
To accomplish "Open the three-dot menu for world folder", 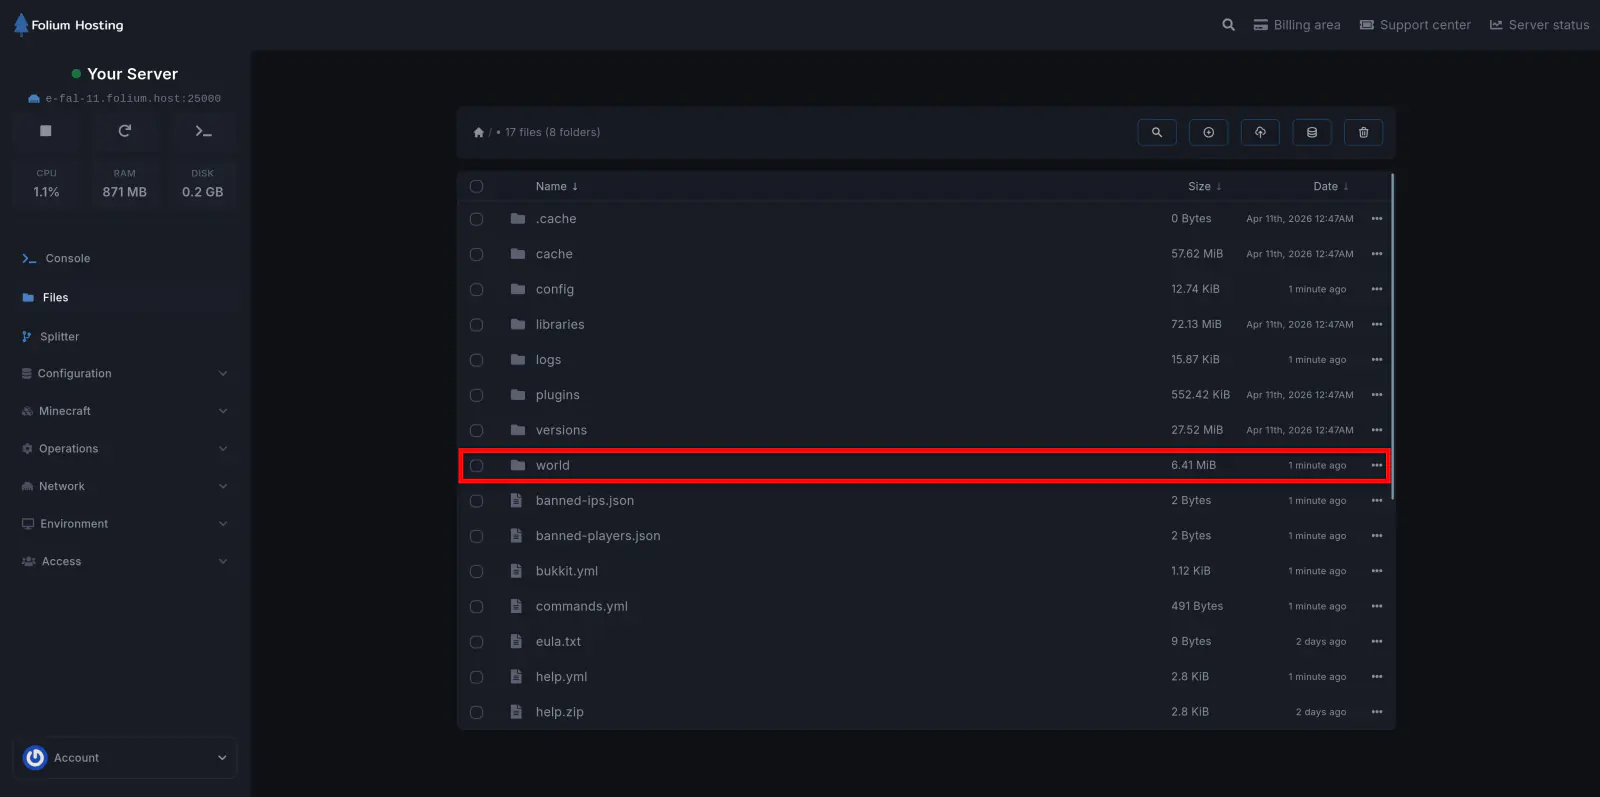I will (1377, 466).
